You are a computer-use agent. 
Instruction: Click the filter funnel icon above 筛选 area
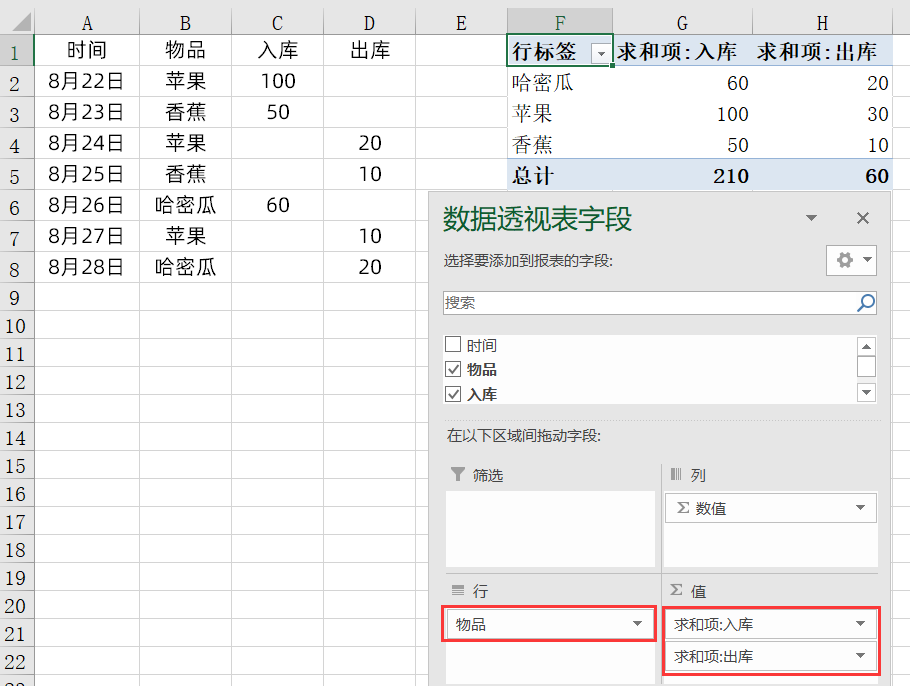459,474
